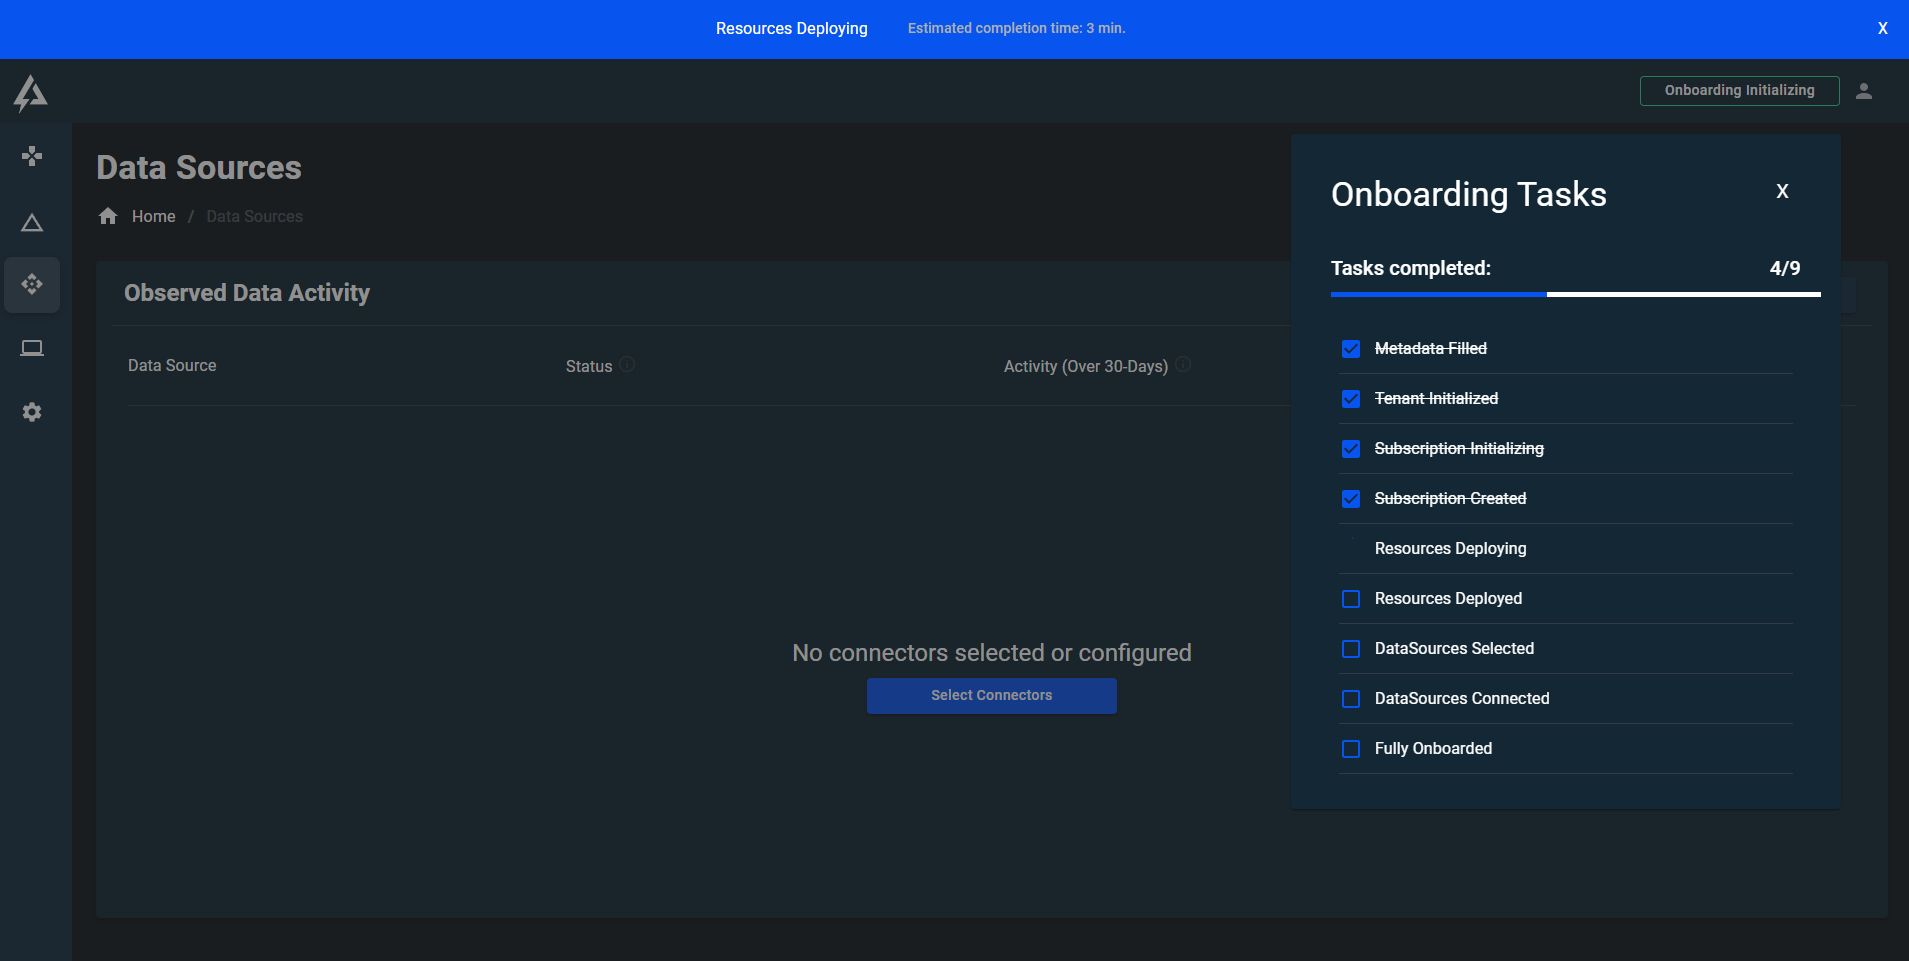1909x961 pixels.
Task: Dismiss the Resources Deploying banner
Action: 1883,29
